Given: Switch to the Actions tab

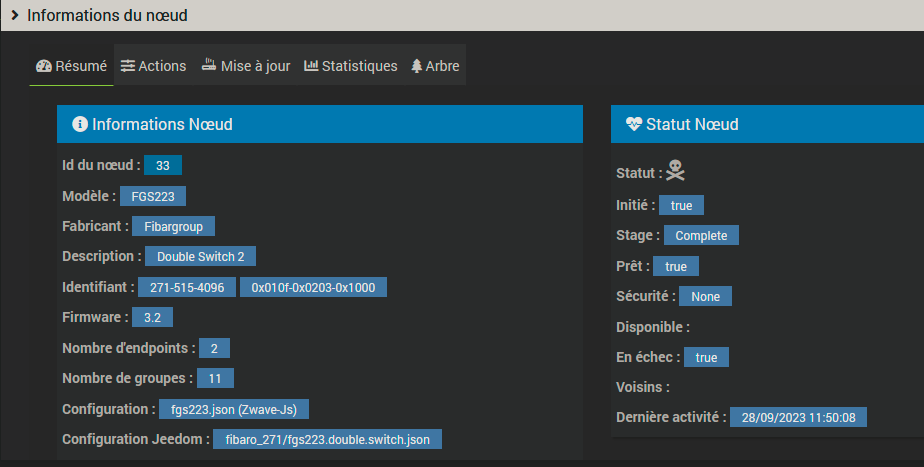Looking at the screenshot, I should (153, 66).
